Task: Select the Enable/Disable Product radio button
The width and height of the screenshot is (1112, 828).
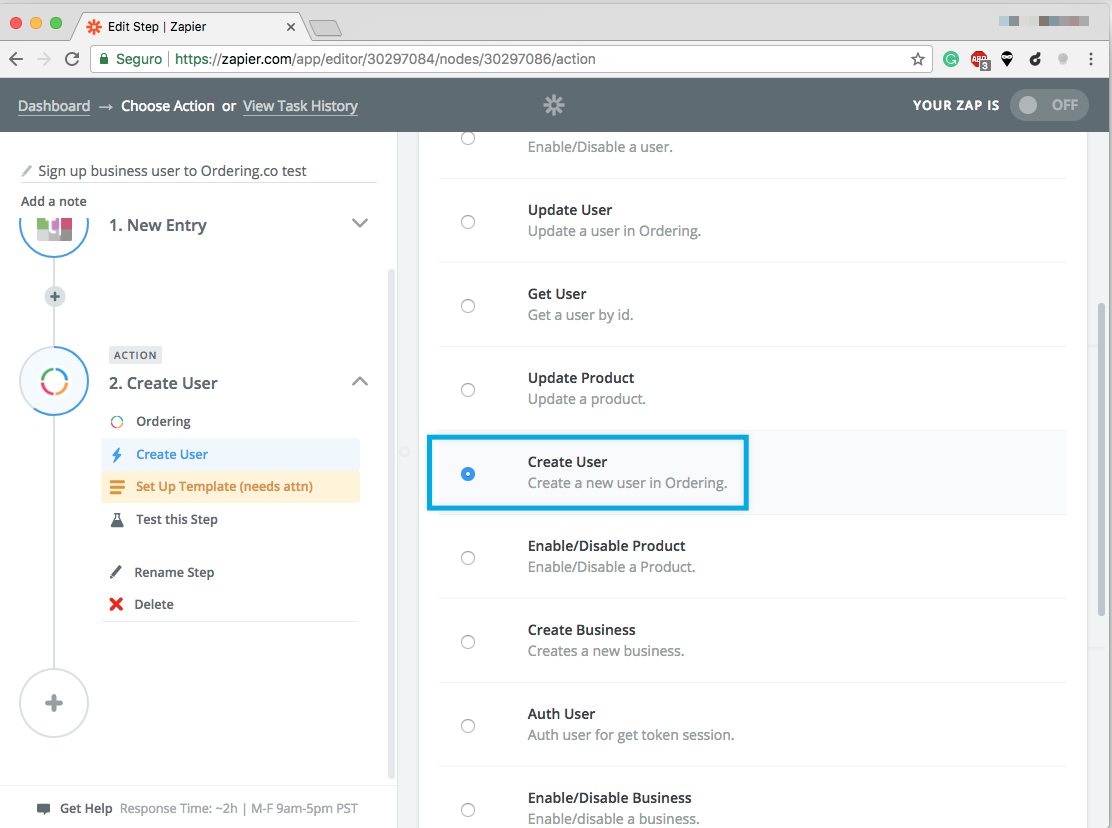Action: (468, 558)
